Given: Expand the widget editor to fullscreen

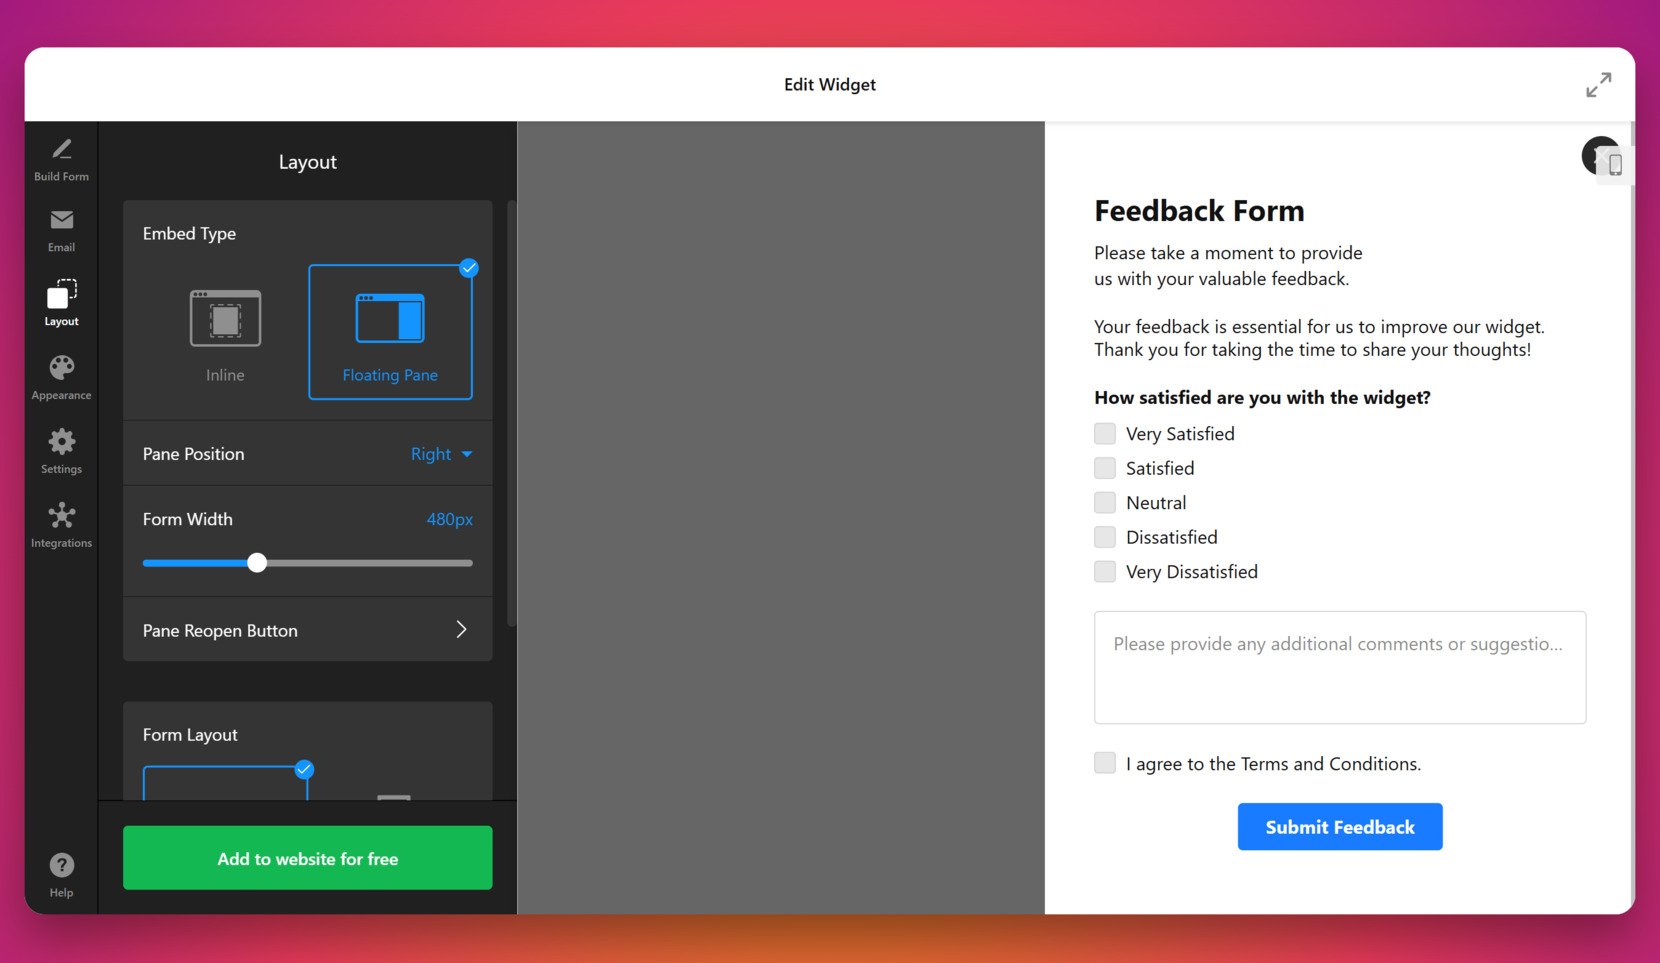Looking at the screenshot, I should pyautogui.click(x=1598, y=85).
